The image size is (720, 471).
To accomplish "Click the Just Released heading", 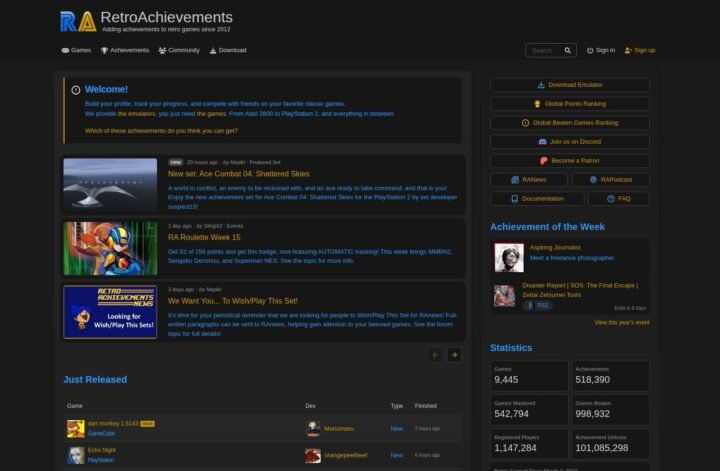I will [95, 380].
